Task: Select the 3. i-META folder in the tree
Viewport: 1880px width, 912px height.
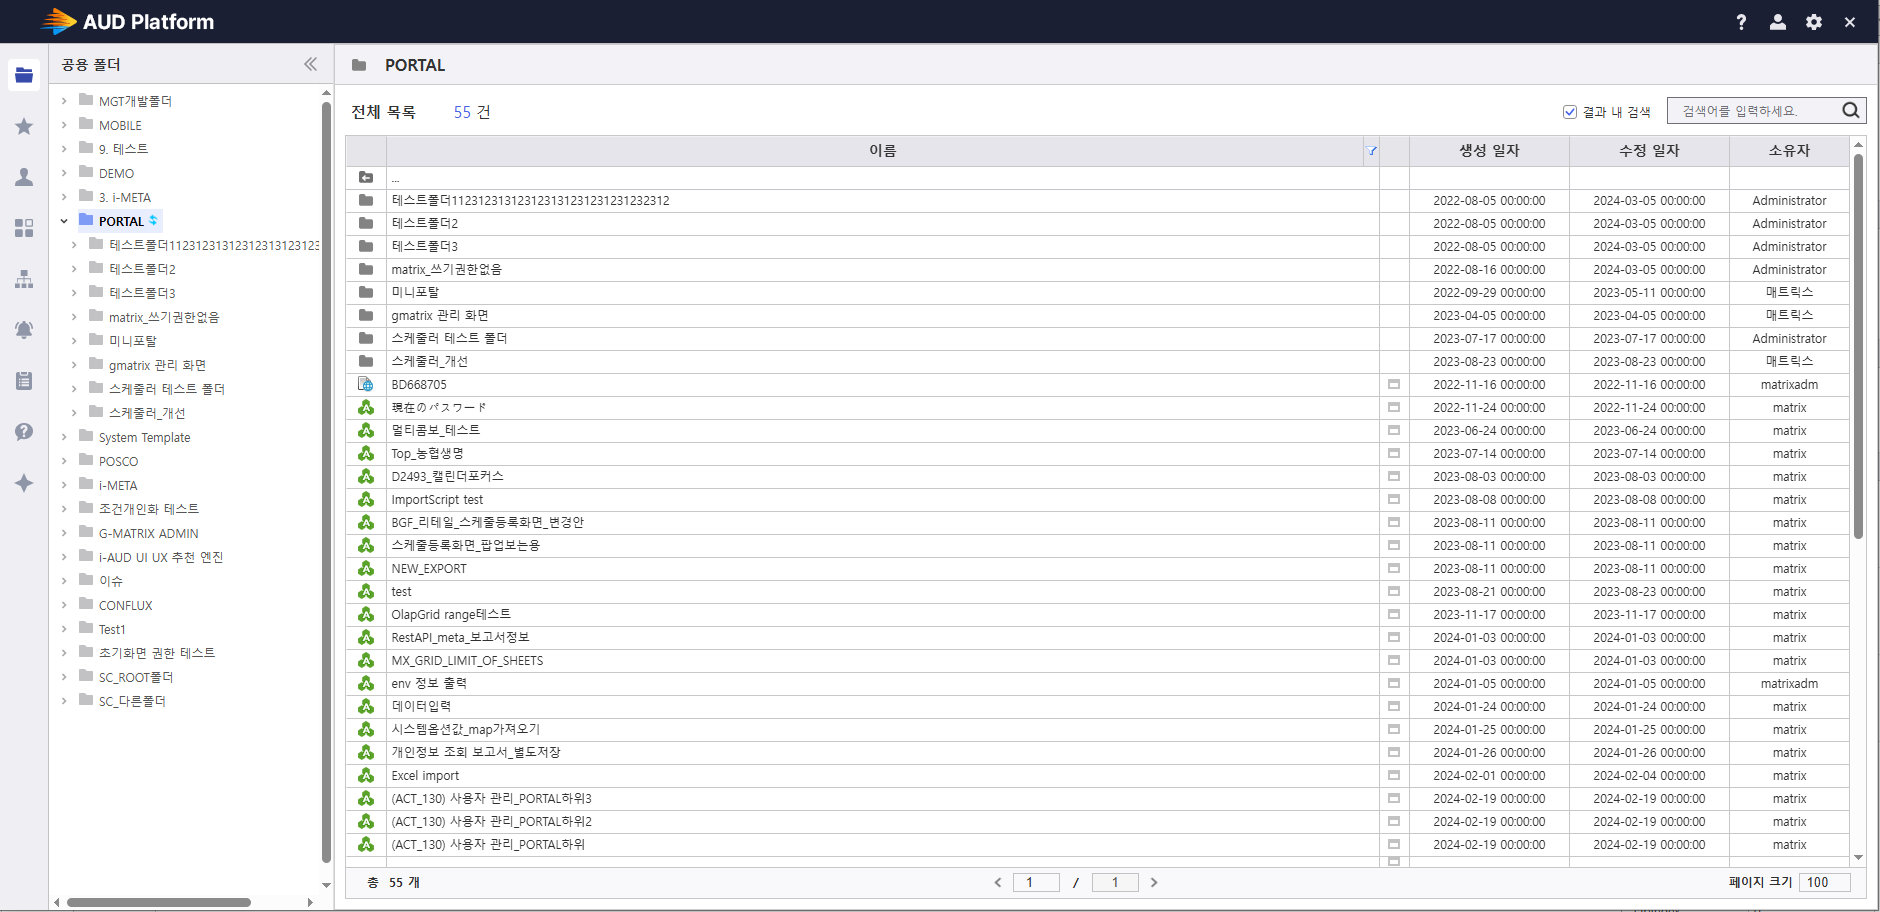Action: point(124,197)
